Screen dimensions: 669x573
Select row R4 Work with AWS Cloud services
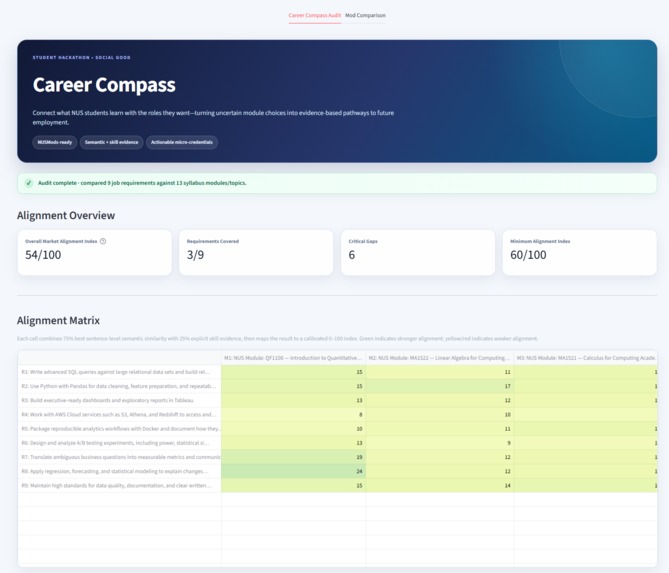tap(119, 414)
